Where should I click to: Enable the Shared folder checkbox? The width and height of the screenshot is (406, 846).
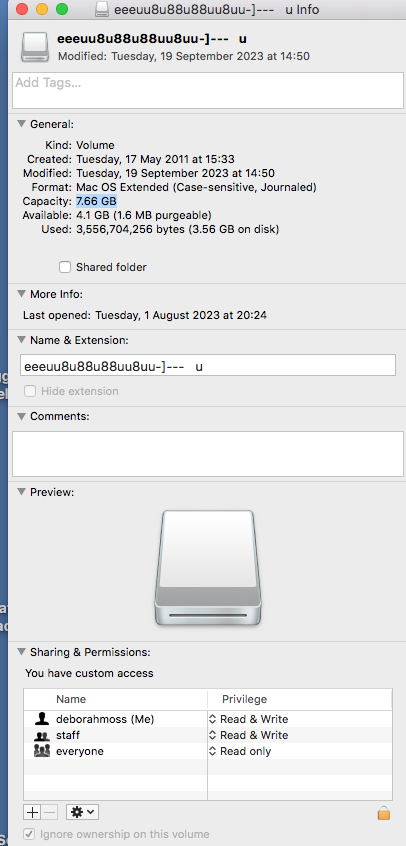click(x=65, y=267)
